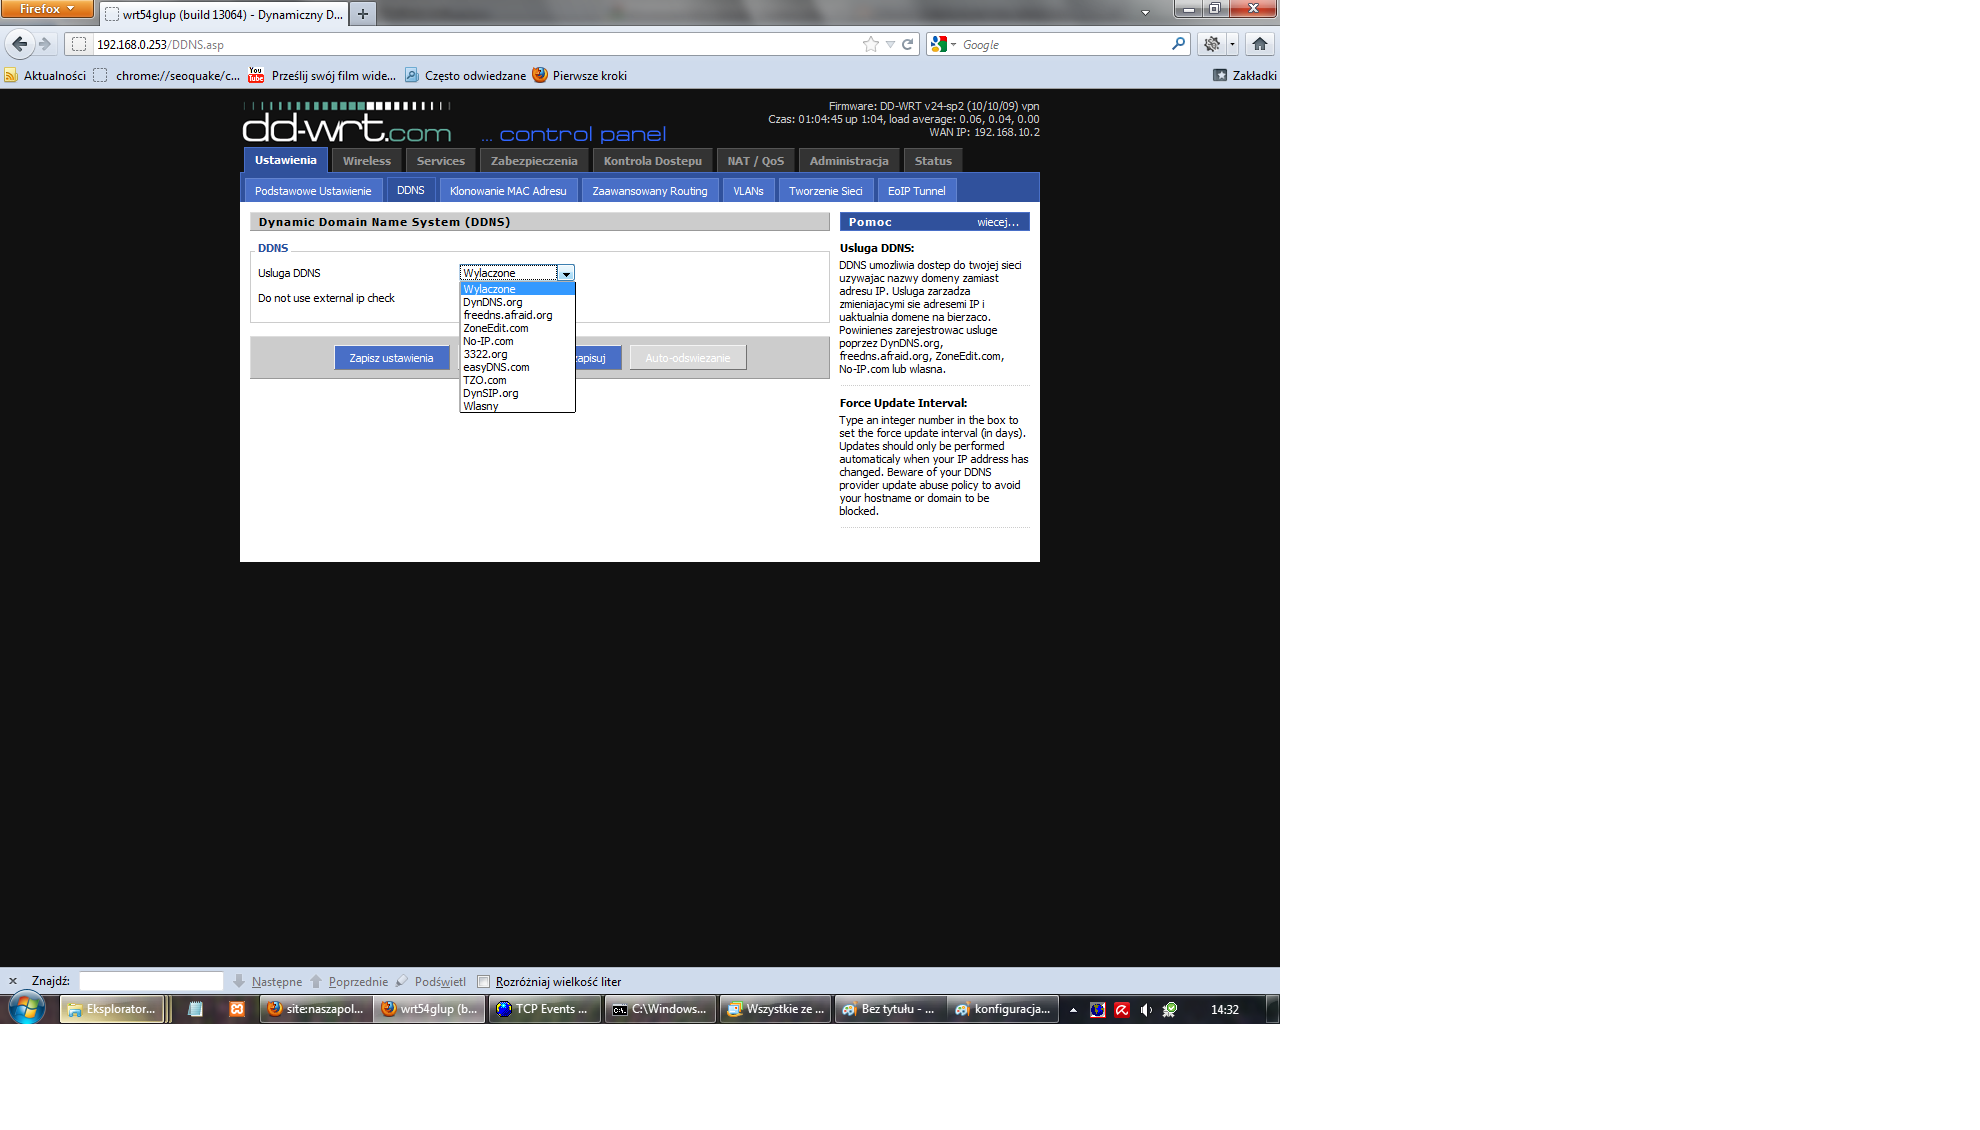Click the DDNS sub-navigation tab
This screenshot has height=1130, width=1980.
(x=409, y=190)
